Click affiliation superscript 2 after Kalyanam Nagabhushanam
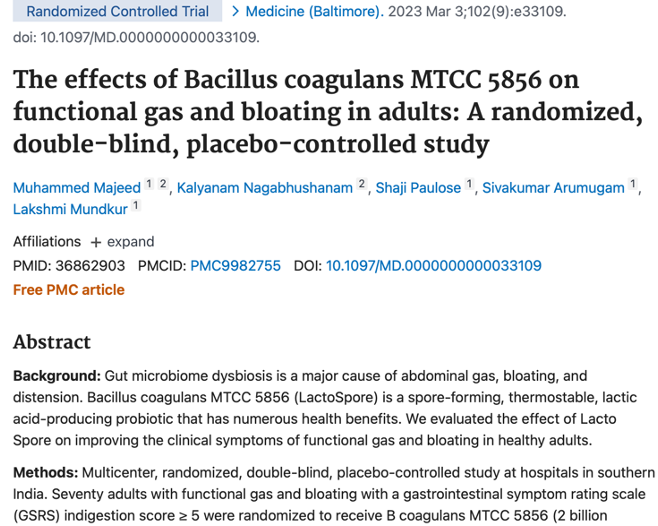658x526 pixels. [362, 184]
